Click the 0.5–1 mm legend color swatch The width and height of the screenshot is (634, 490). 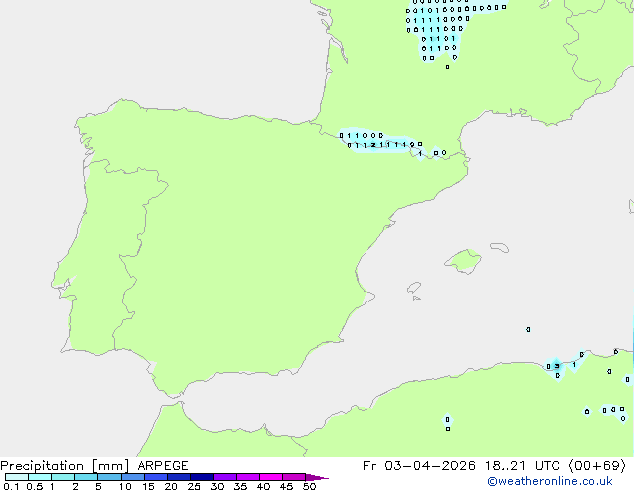click(40, 477)
